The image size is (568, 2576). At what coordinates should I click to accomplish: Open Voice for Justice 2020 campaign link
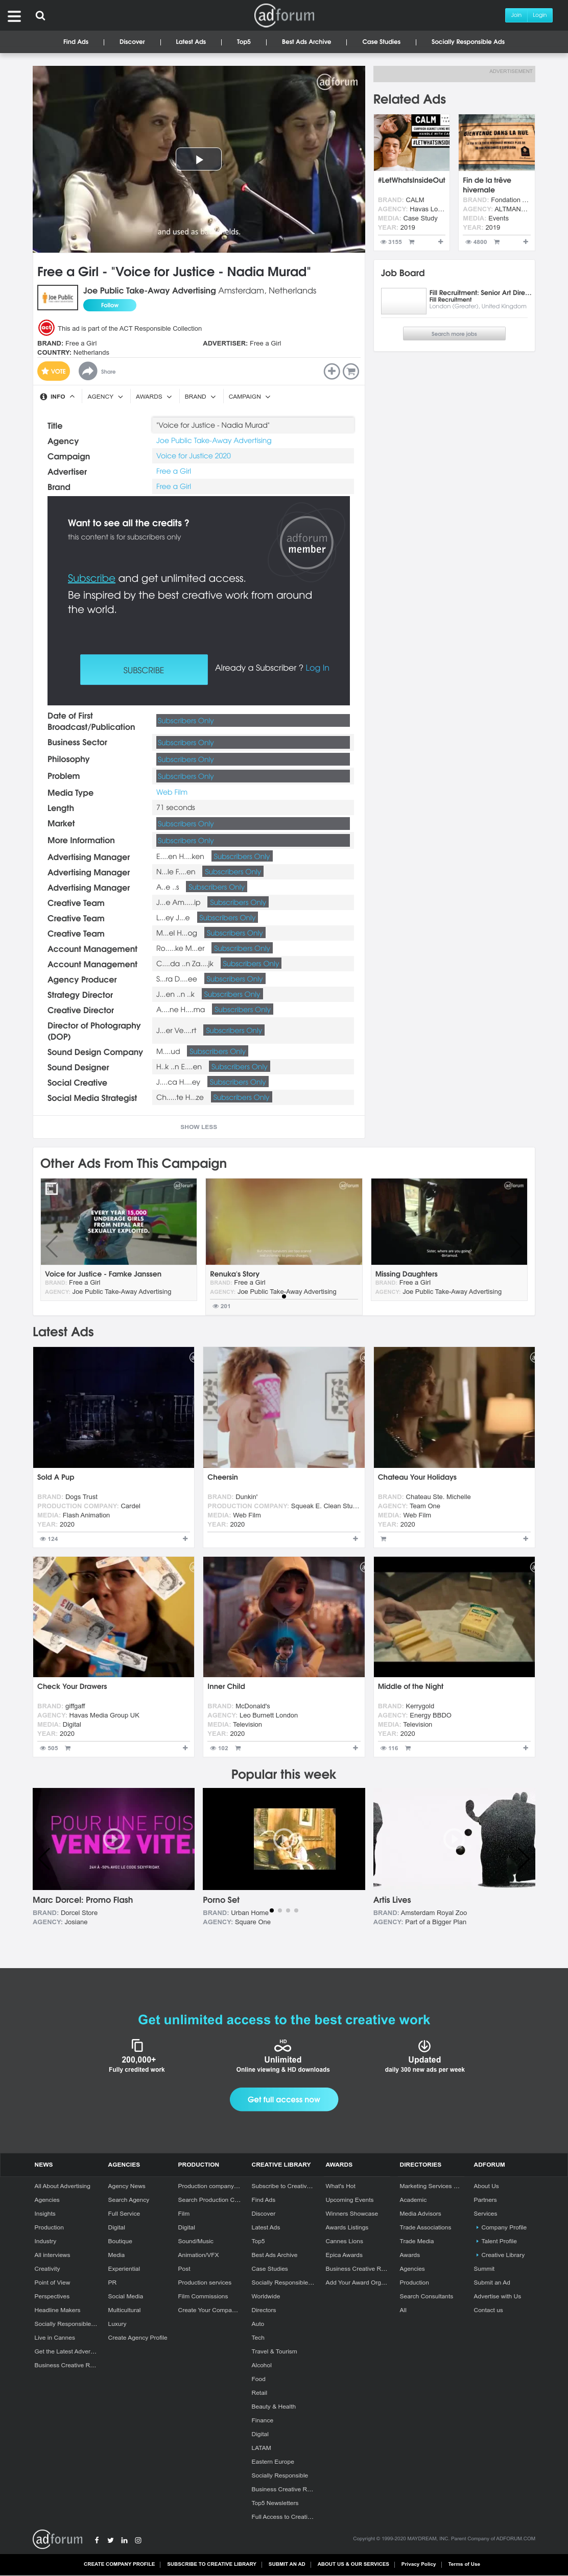[193, 456]
